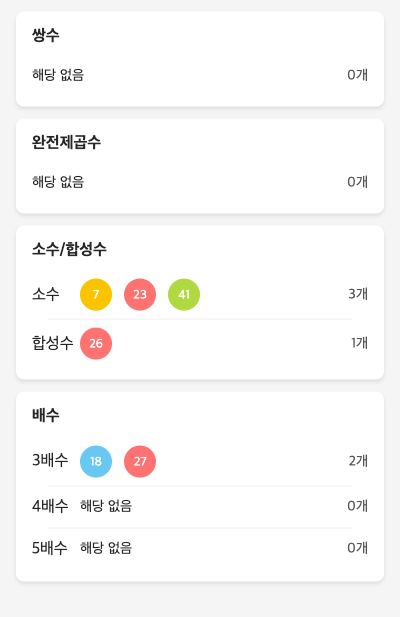
Task: Tap the green number 41 ball
Action: click(x=184, y=294)
